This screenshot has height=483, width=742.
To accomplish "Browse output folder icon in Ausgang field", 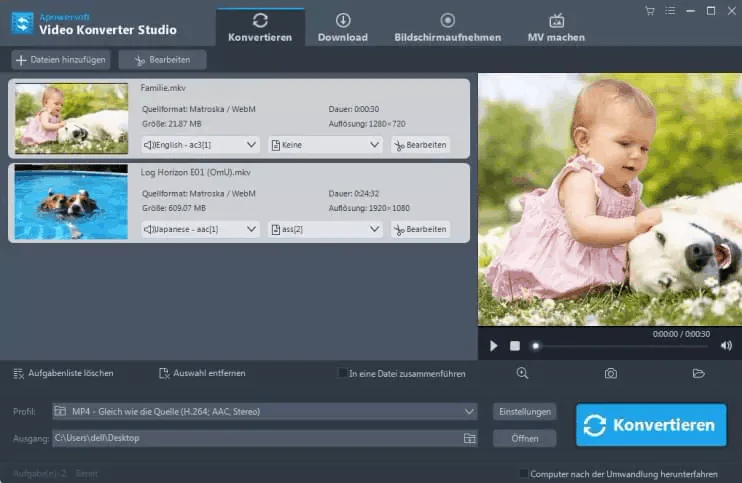I will [469, 439].
